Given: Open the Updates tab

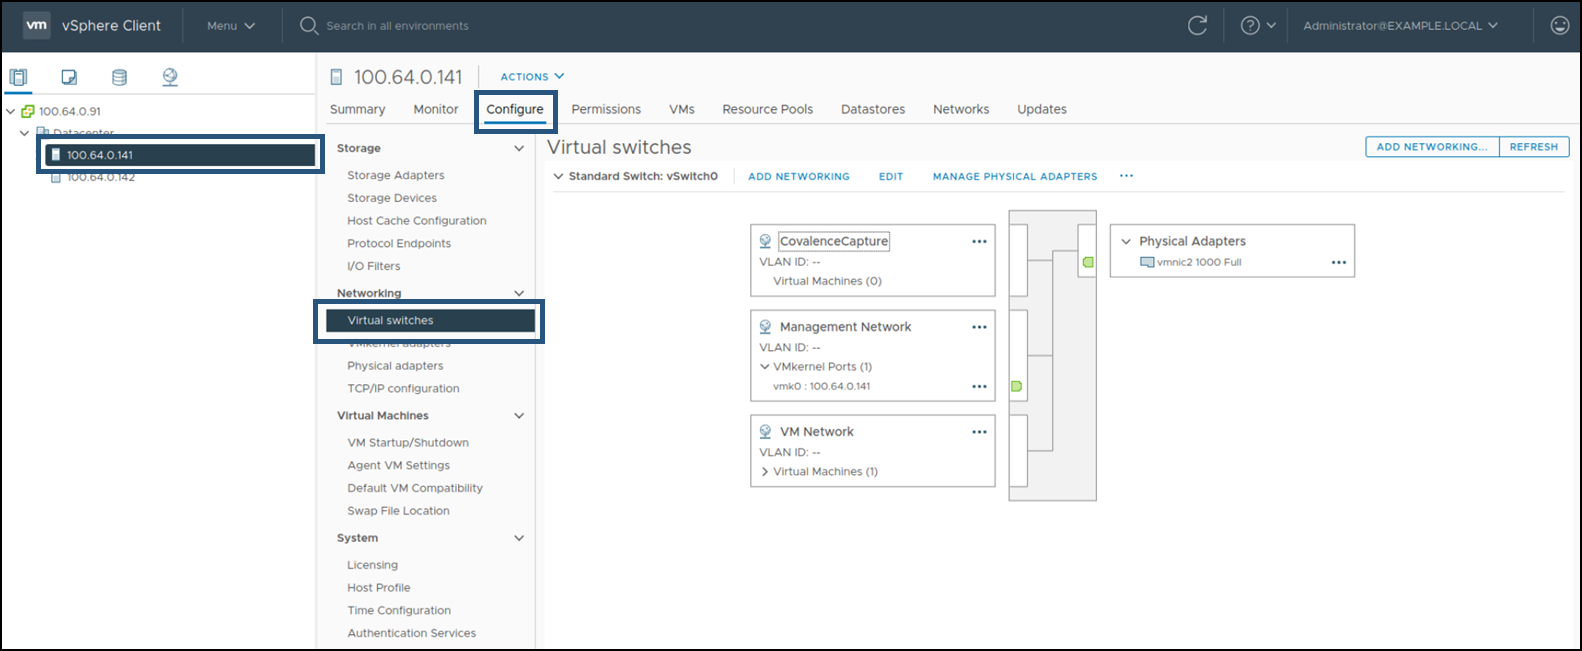Looking at the screenshot, I should click(x=1042, y=109).
